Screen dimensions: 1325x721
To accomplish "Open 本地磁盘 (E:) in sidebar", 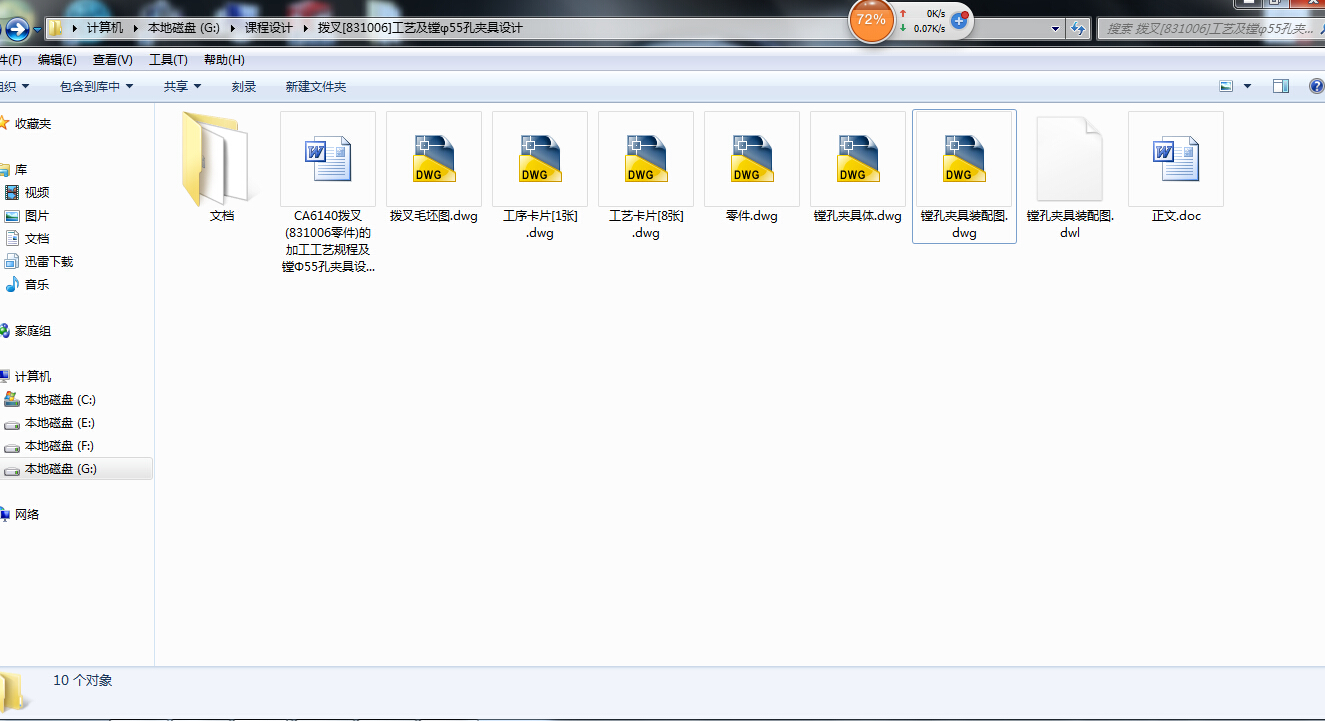I will [x=60, y=423].
